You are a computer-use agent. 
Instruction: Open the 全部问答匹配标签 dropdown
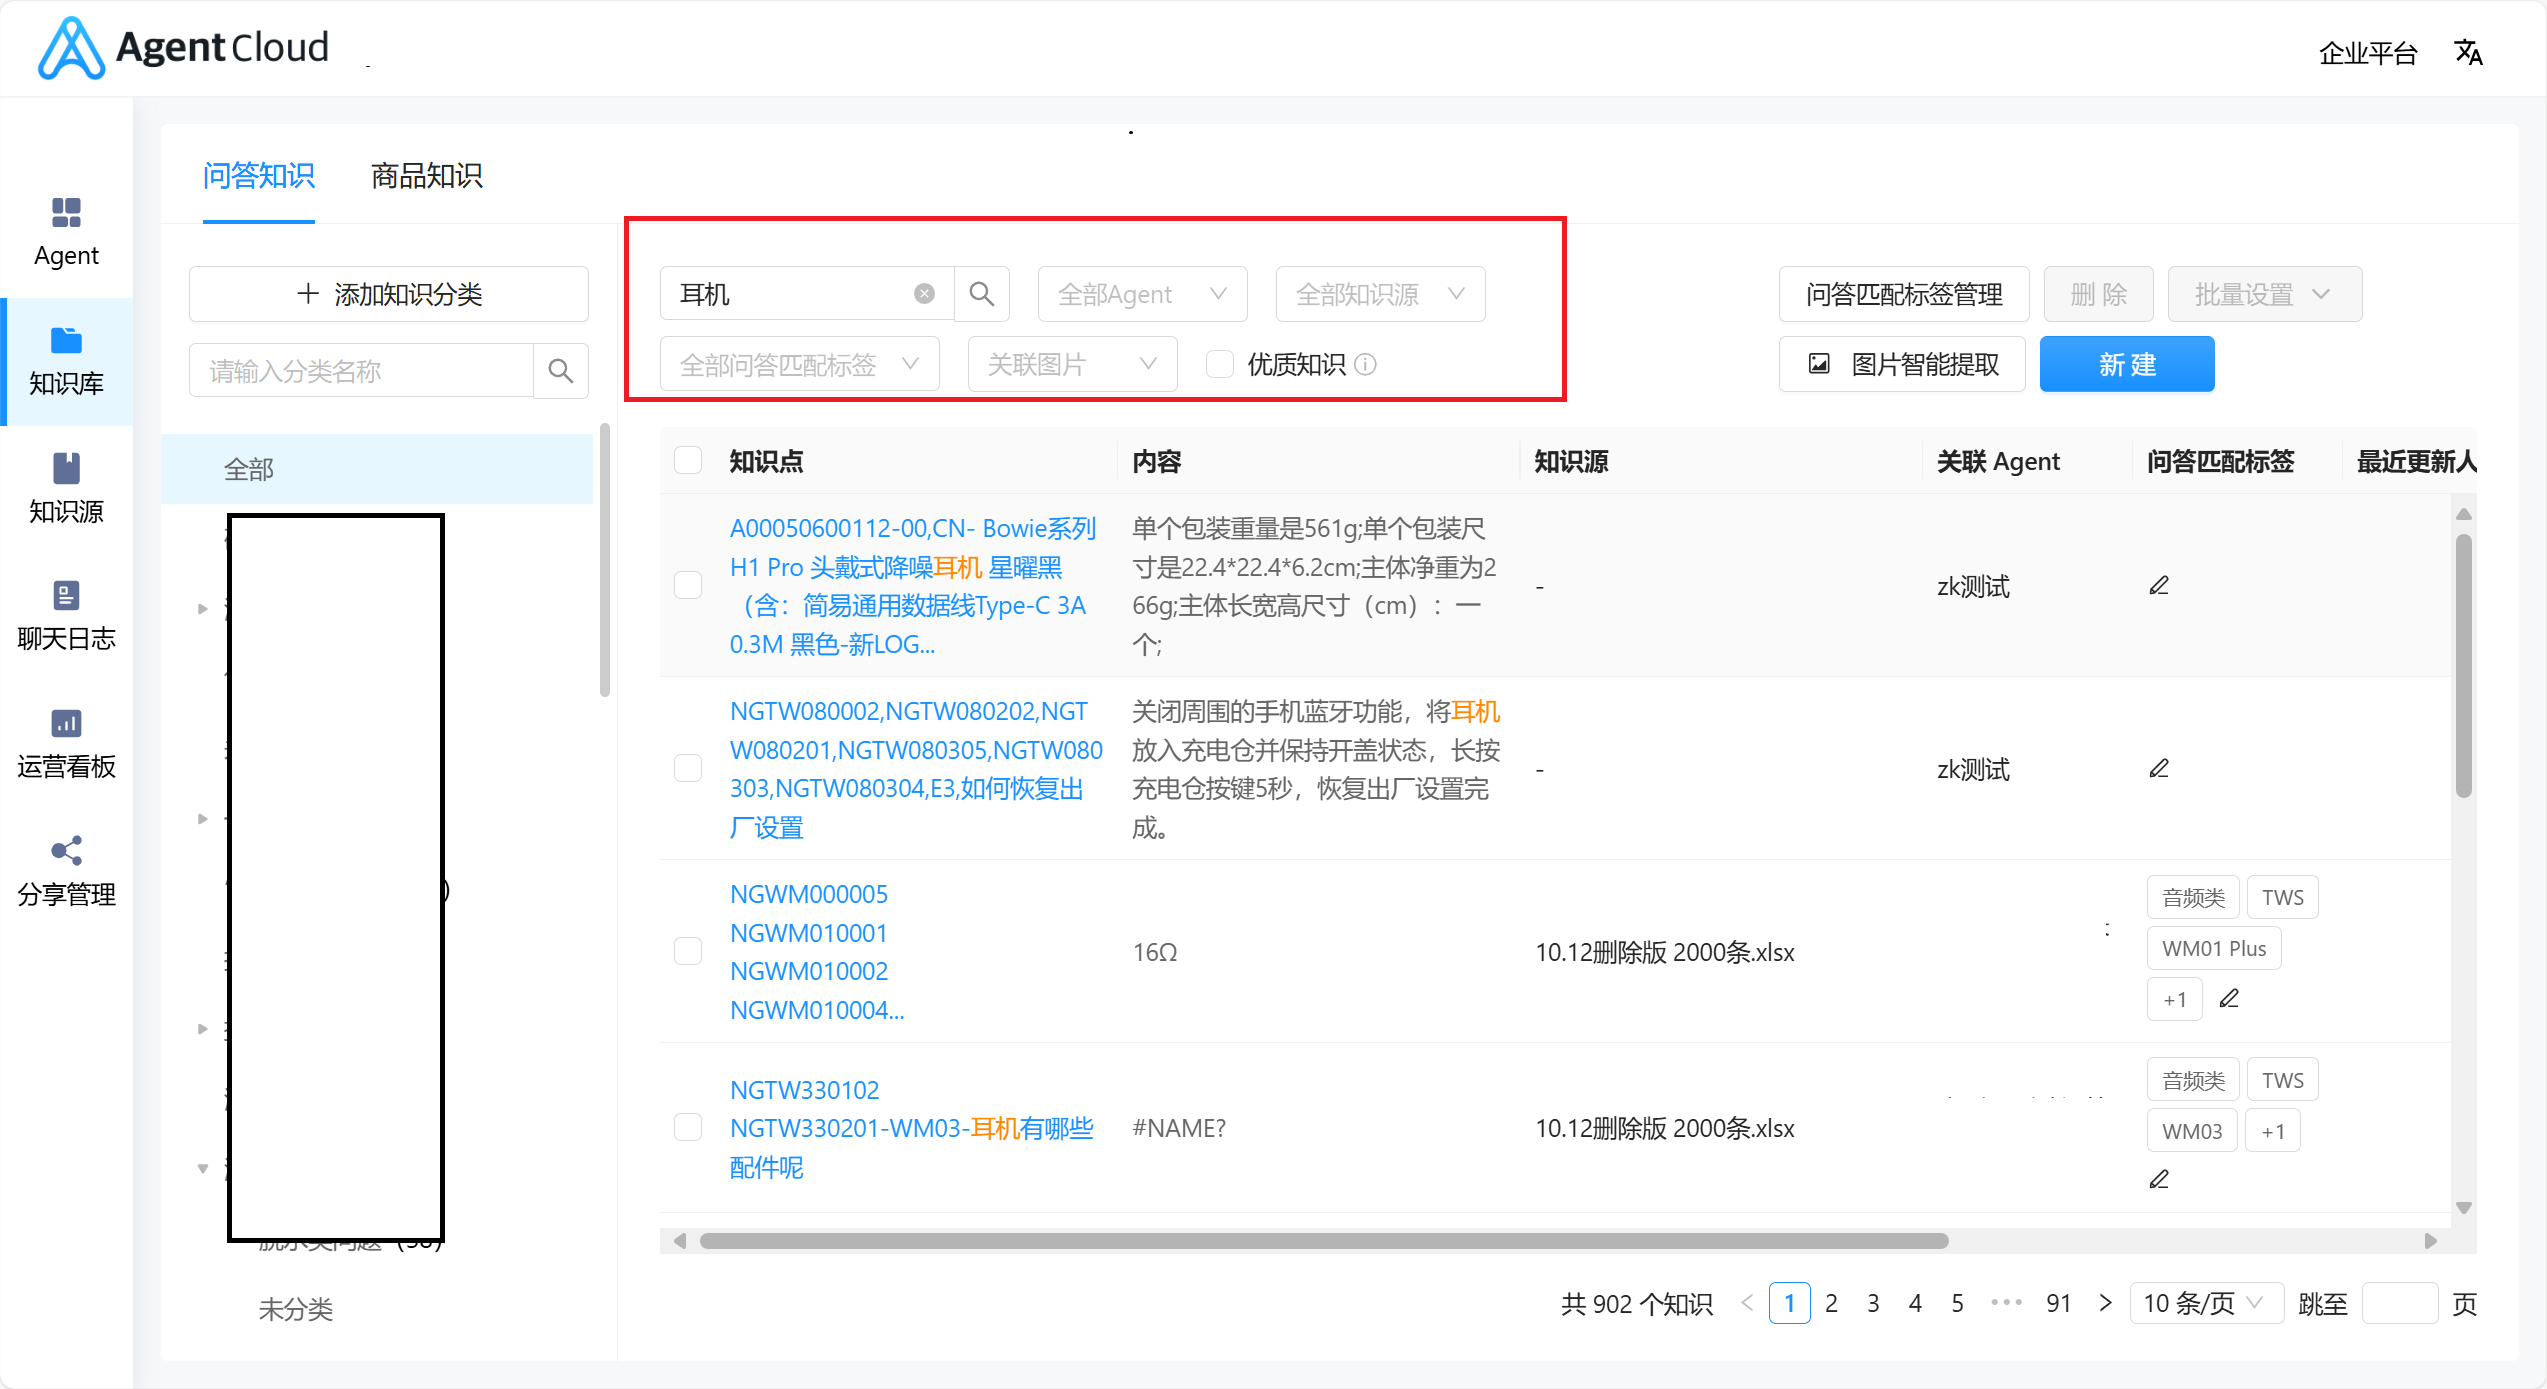tap(799, 364)
